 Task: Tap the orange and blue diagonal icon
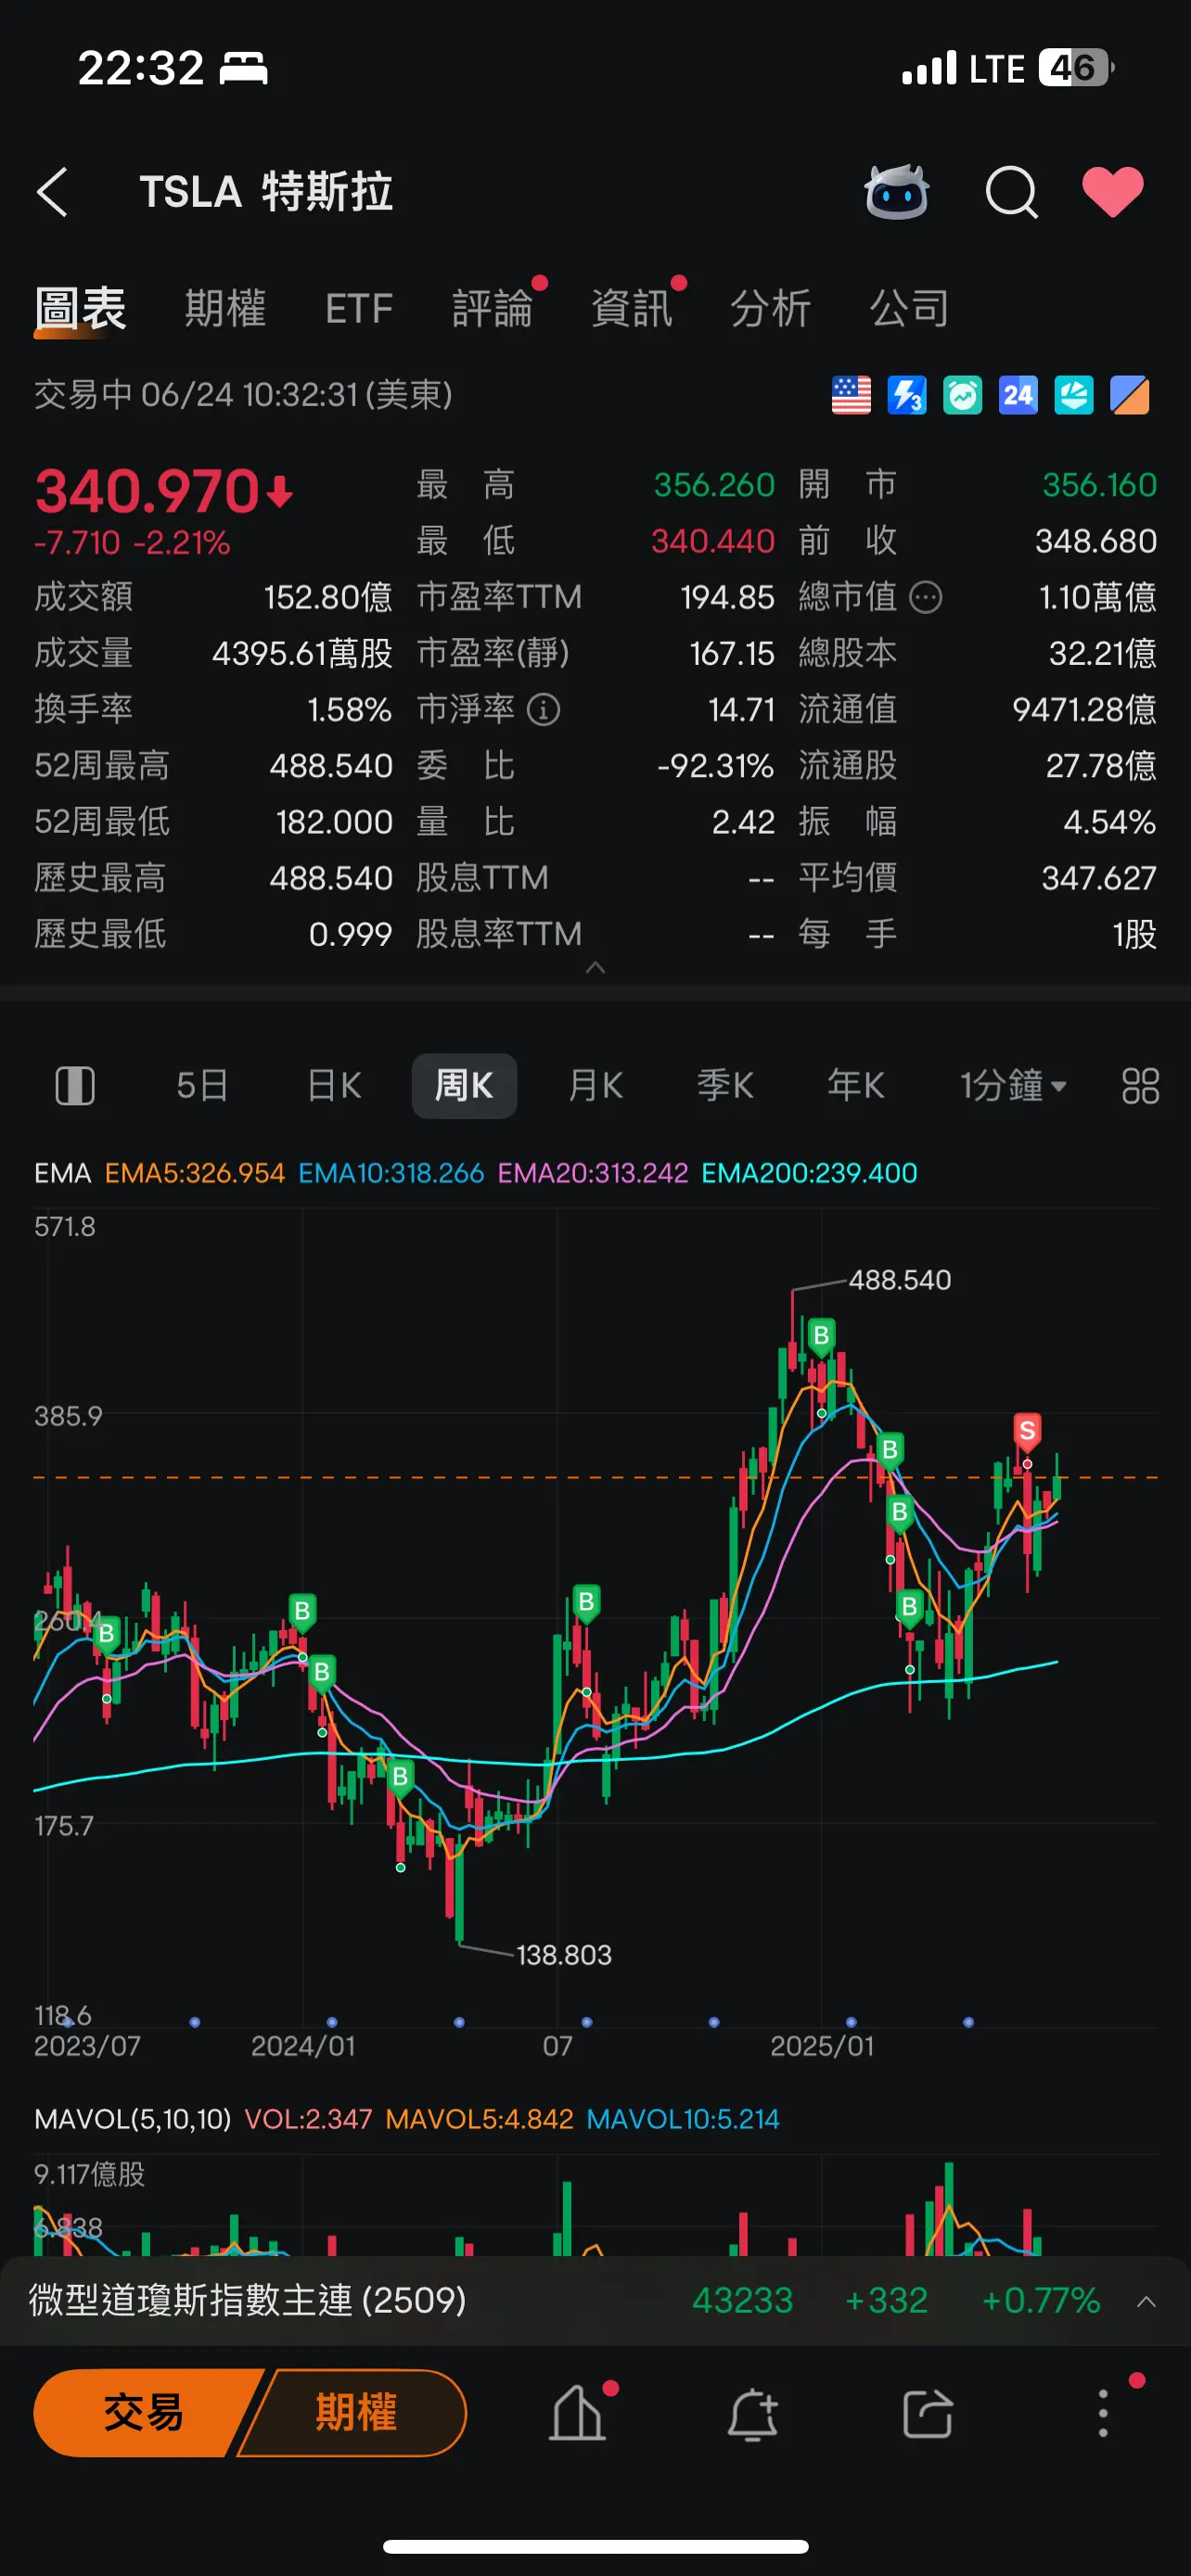pyautogui.click(x=1130, y=395)
